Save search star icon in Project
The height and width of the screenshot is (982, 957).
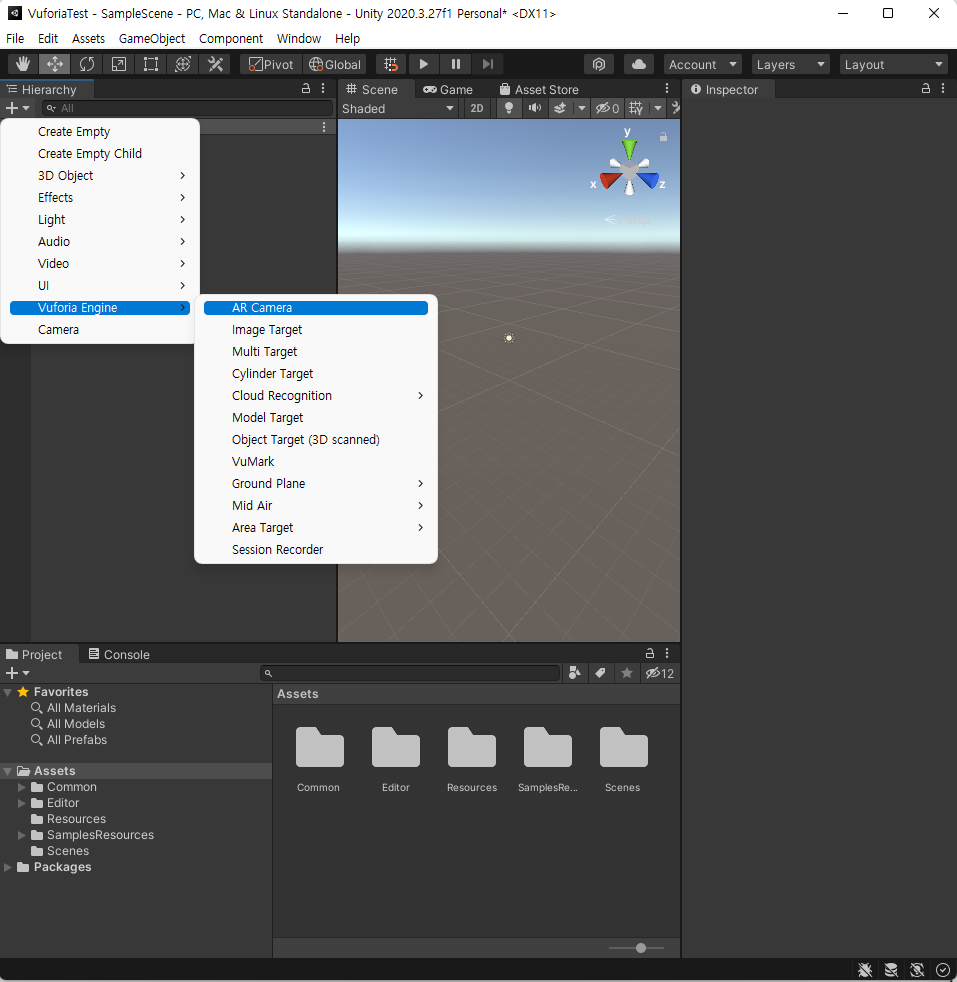[x=627, y=673]
